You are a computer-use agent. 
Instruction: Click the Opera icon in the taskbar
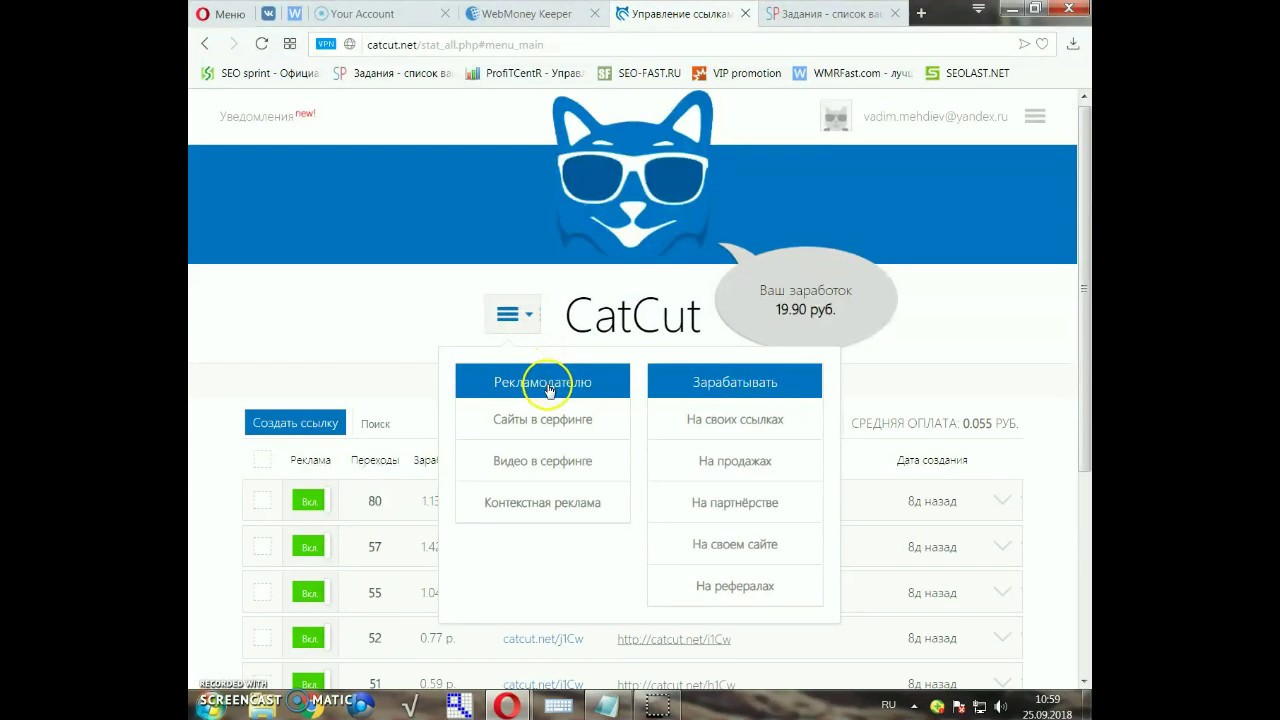click(507, 706)
